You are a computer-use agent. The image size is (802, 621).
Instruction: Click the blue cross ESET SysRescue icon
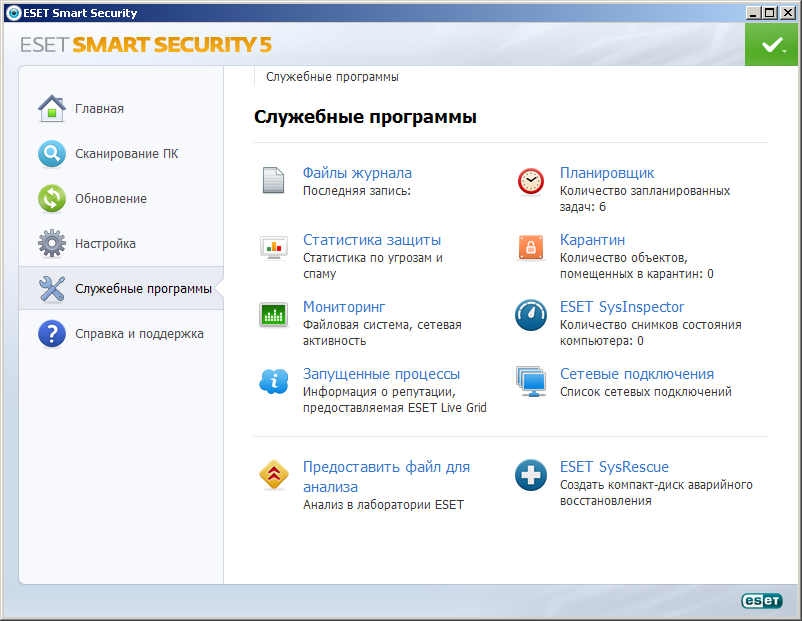pyautogui.click(x=531, y=475)
